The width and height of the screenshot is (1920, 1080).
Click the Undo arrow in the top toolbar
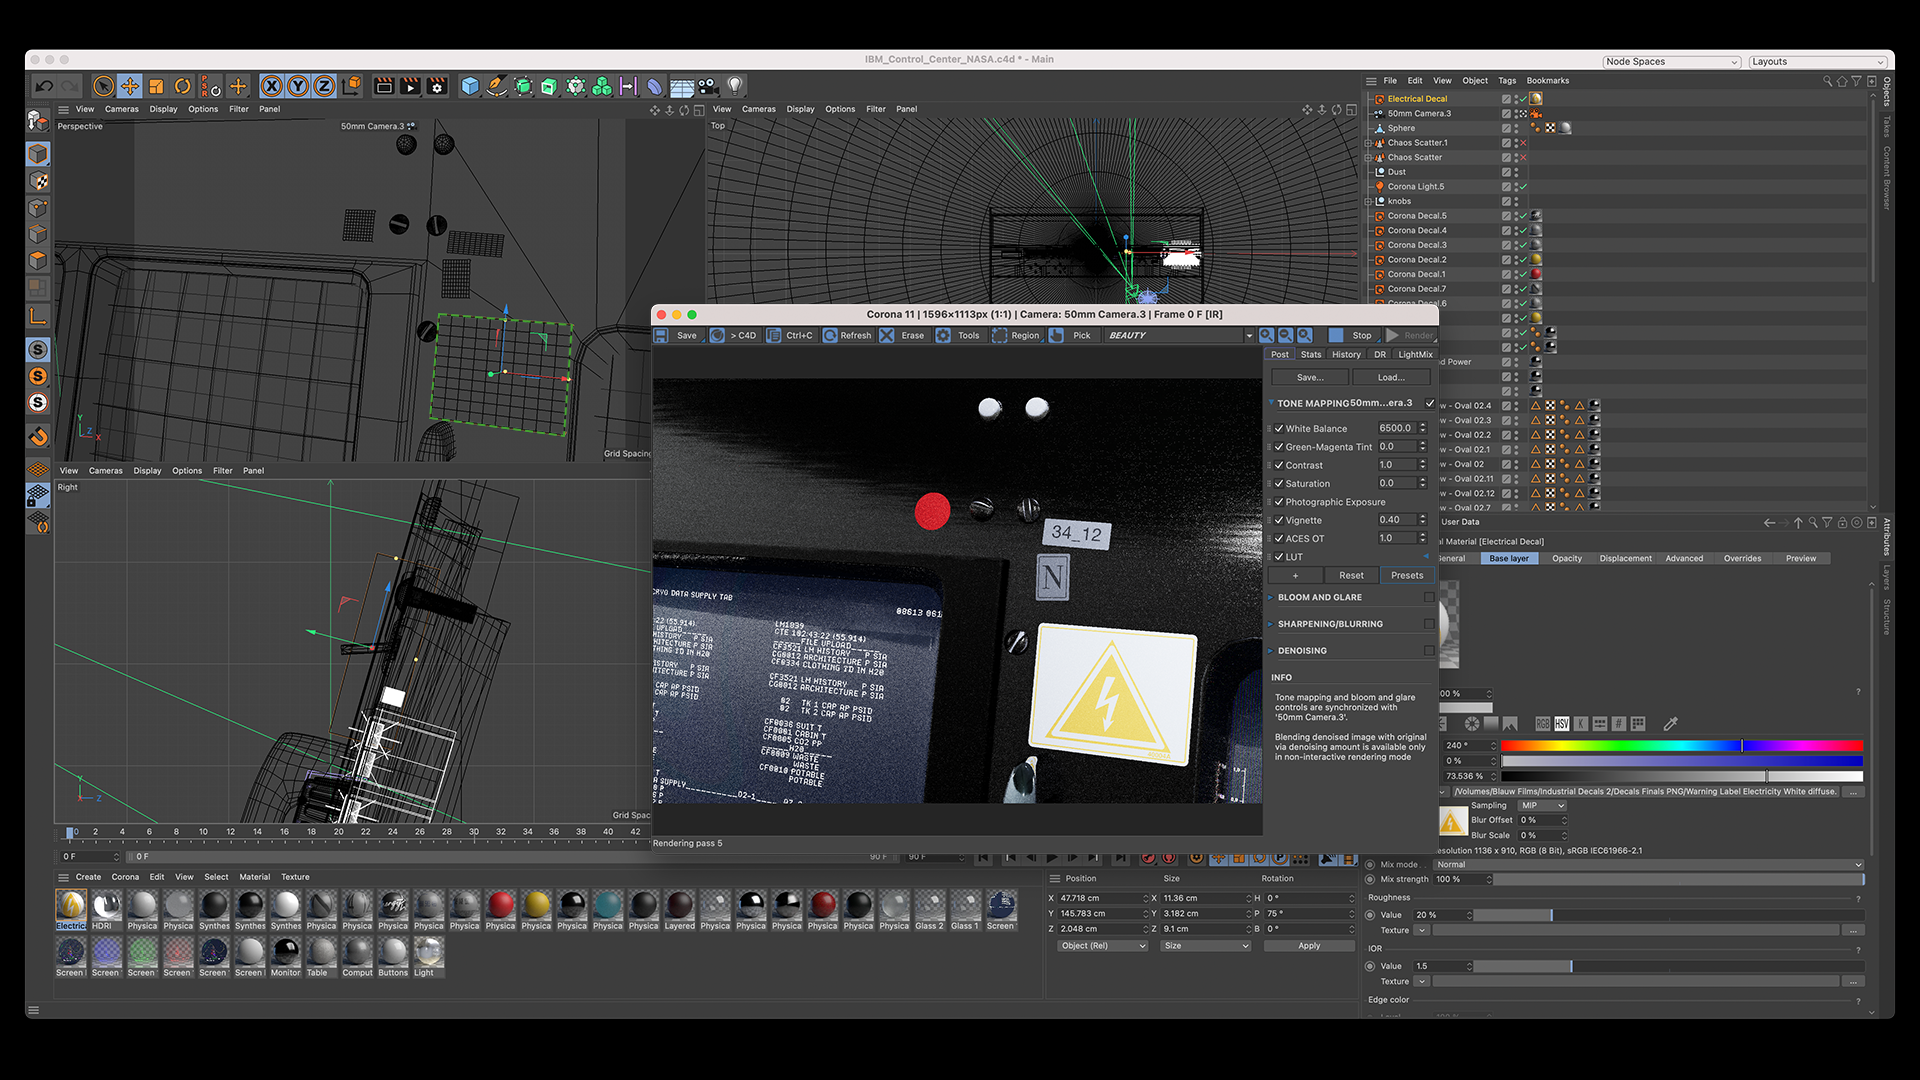44,86
